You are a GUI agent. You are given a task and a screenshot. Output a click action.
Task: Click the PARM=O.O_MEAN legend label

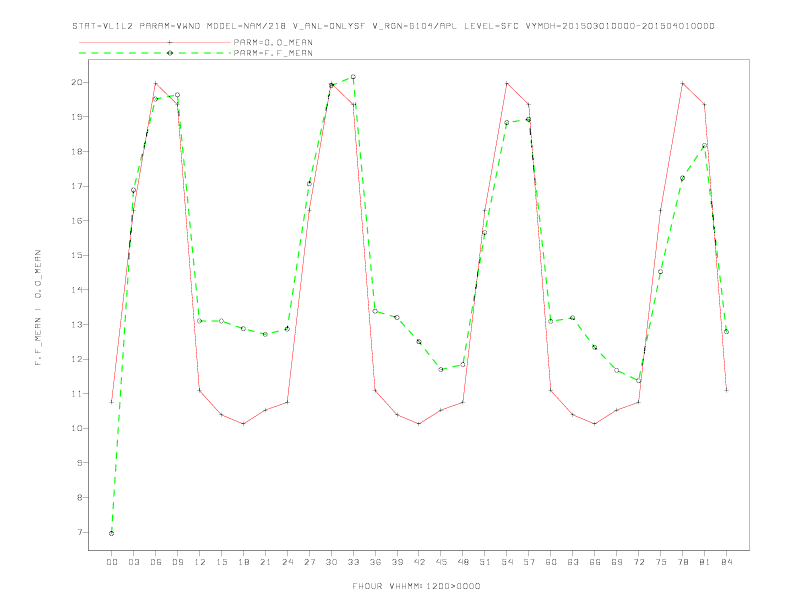pos(273,42)
